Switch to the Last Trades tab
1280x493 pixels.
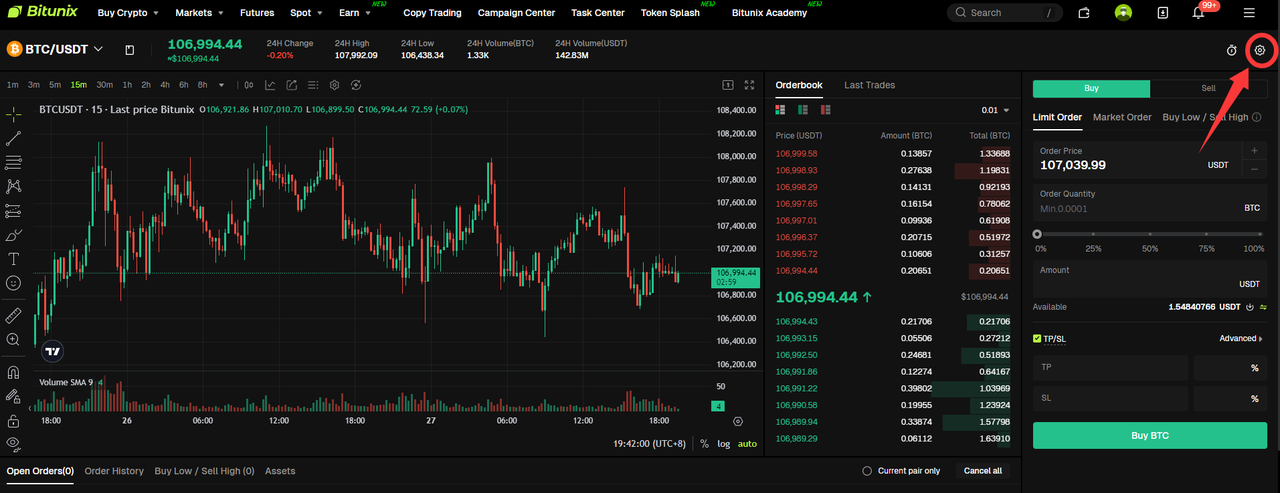click(x=869, y=85)
